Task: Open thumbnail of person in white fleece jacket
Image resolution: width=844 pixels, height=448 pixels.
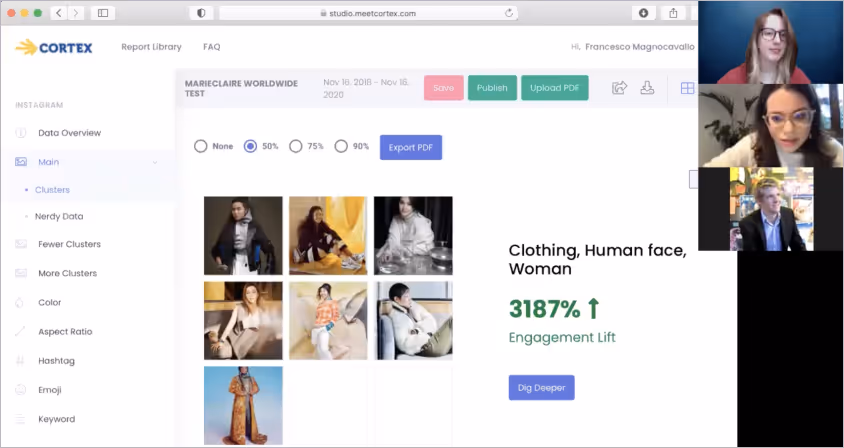Action: tap(413, 320)
